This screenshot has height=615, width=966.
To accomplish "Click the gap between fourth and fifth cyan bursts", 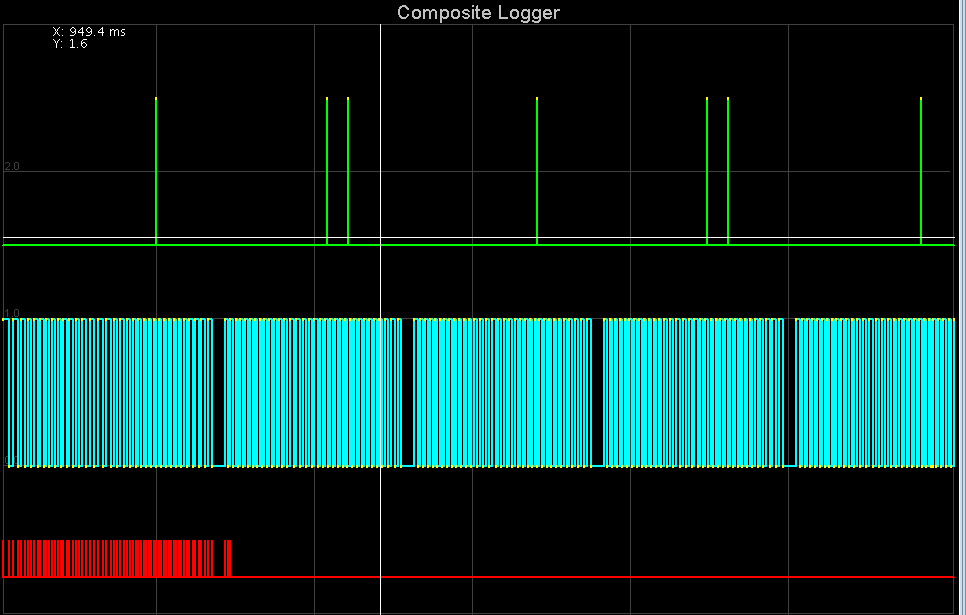I will coord(789,393).
